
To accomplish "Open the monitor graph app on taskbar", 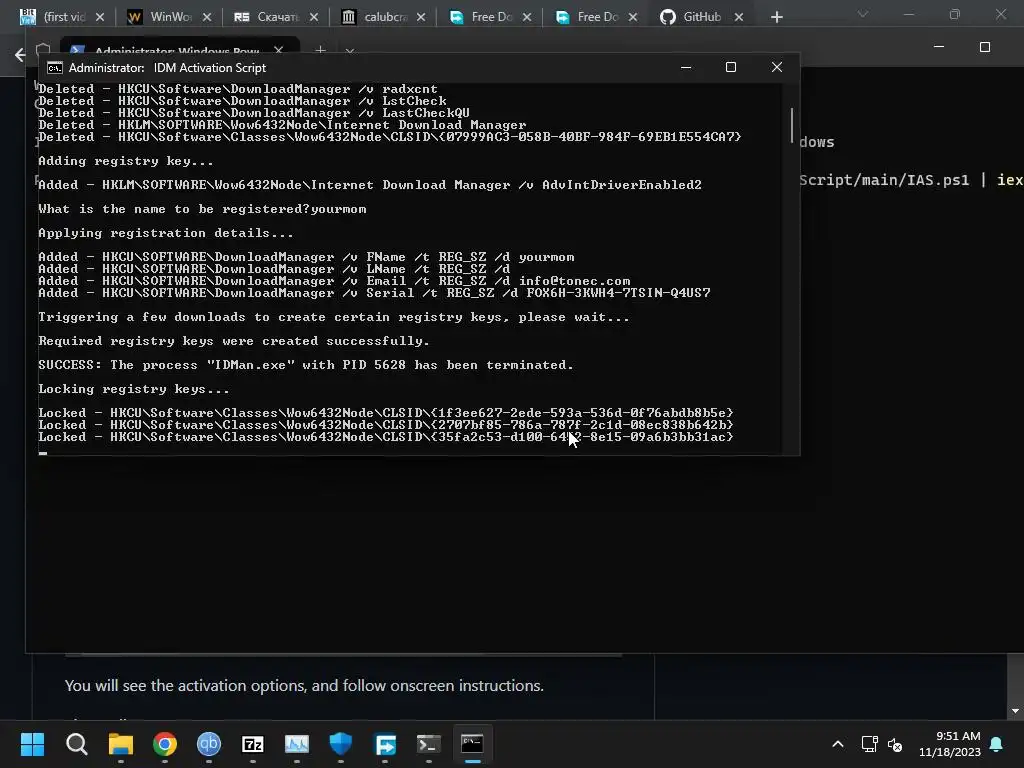I will pyautogui.click(x=296, y=744).
